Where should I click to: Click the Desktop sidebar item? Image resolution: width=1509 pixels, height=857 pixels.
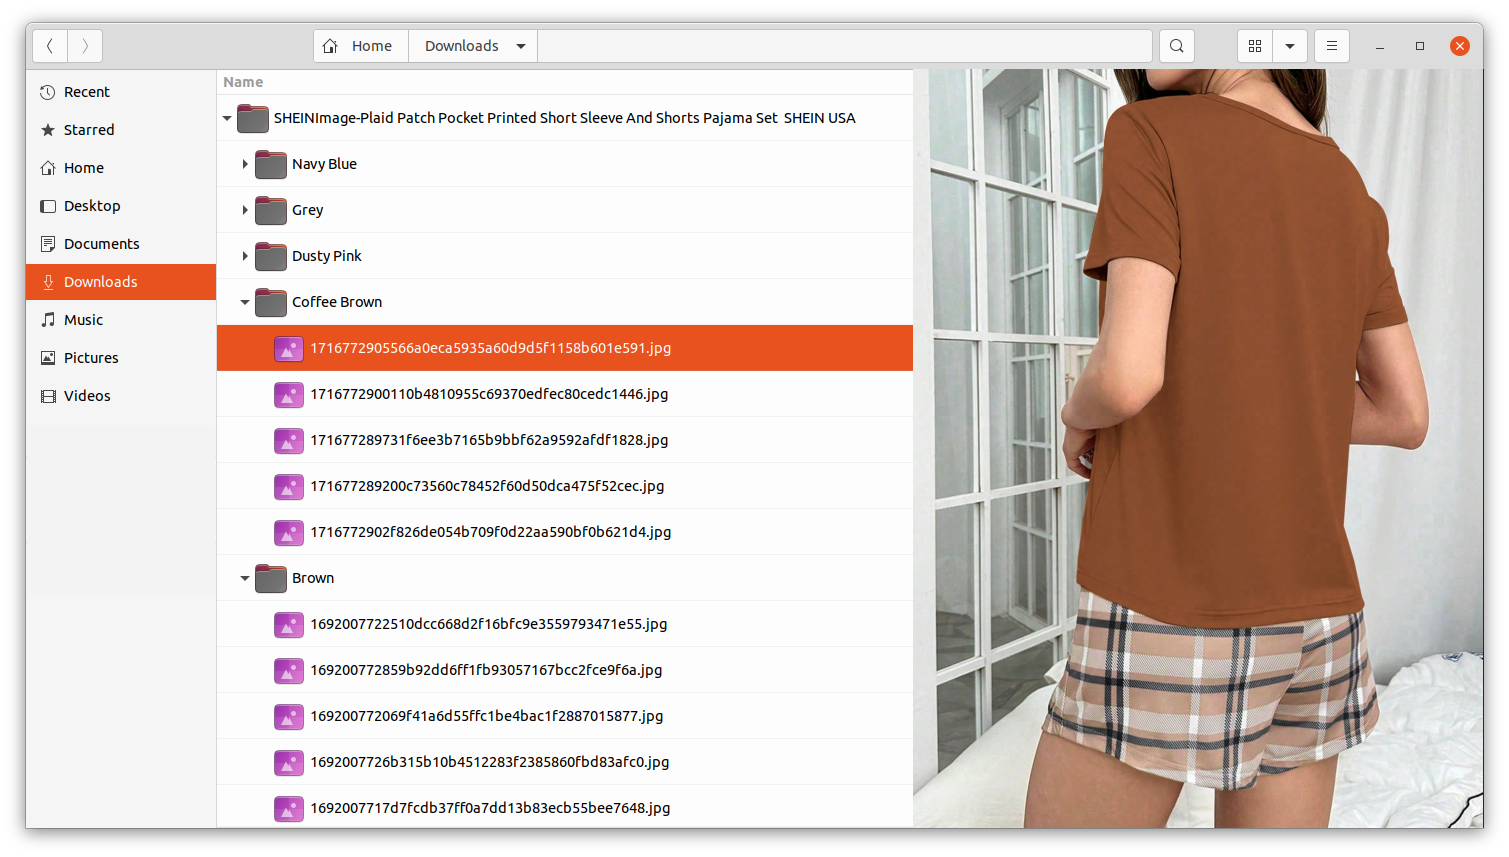91,205
